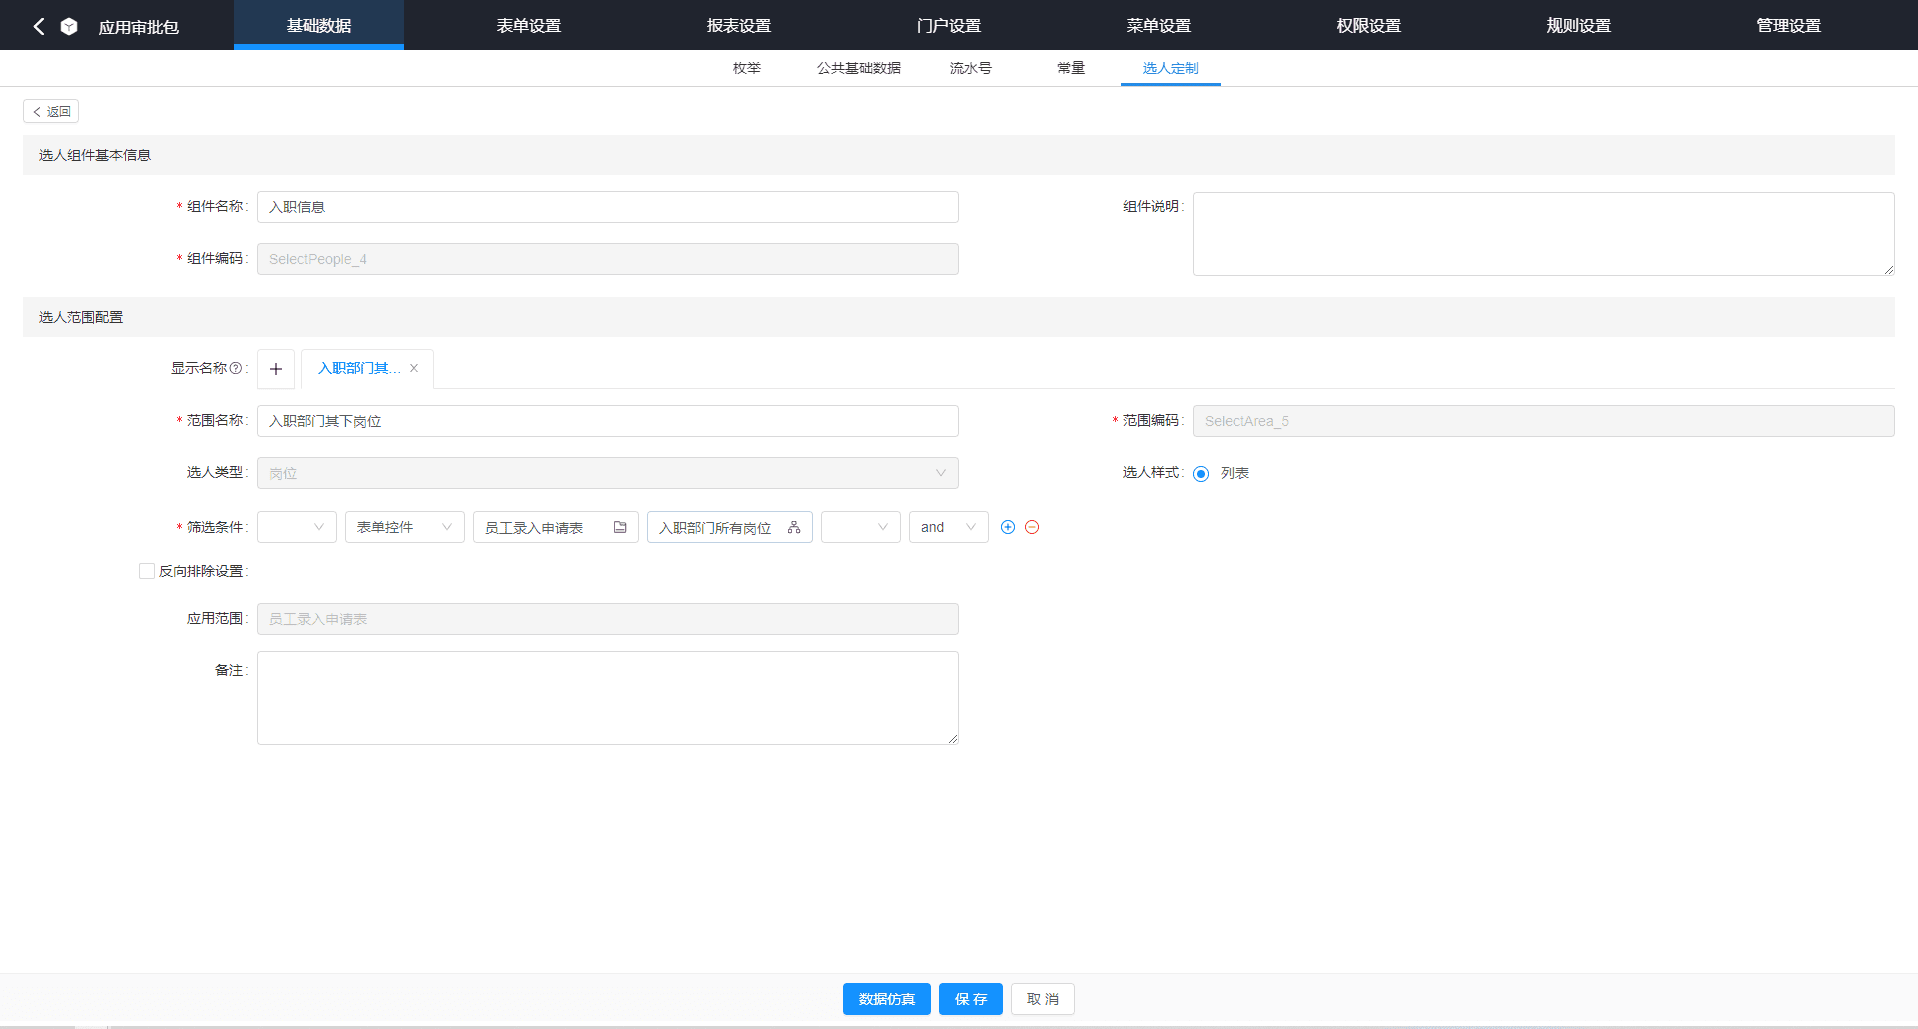Focus 范围名称 input field
Viewport: 1918px width, 1029px height.
click(x=608, y=421)
